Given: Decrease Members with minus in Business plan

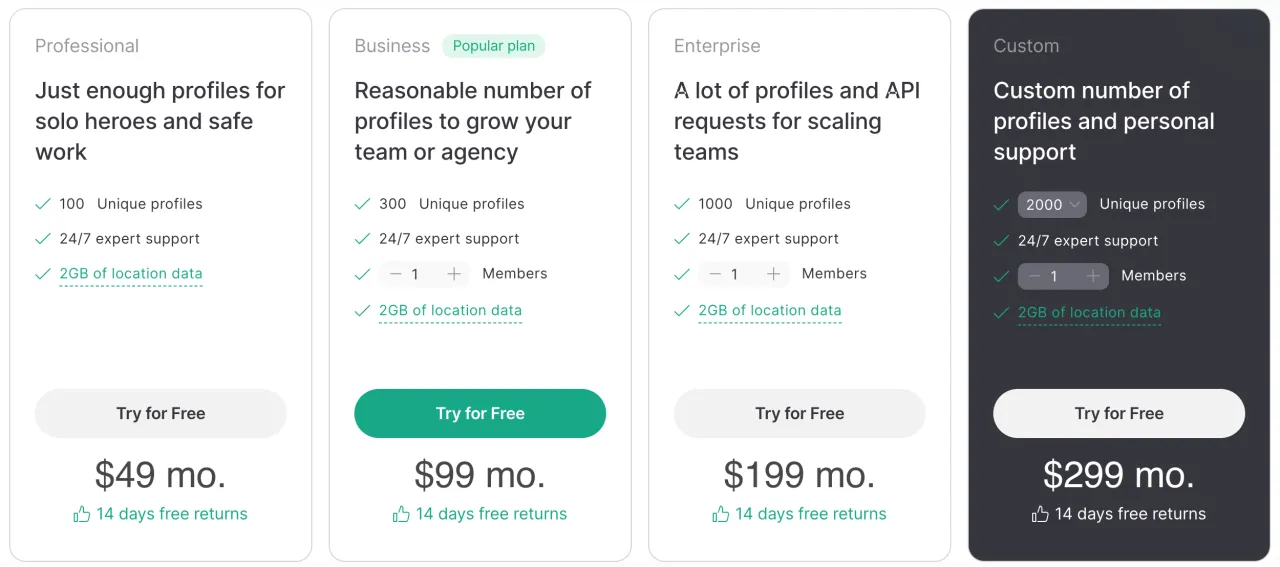Looking at the screenshot, I should (x=396, y=274).
